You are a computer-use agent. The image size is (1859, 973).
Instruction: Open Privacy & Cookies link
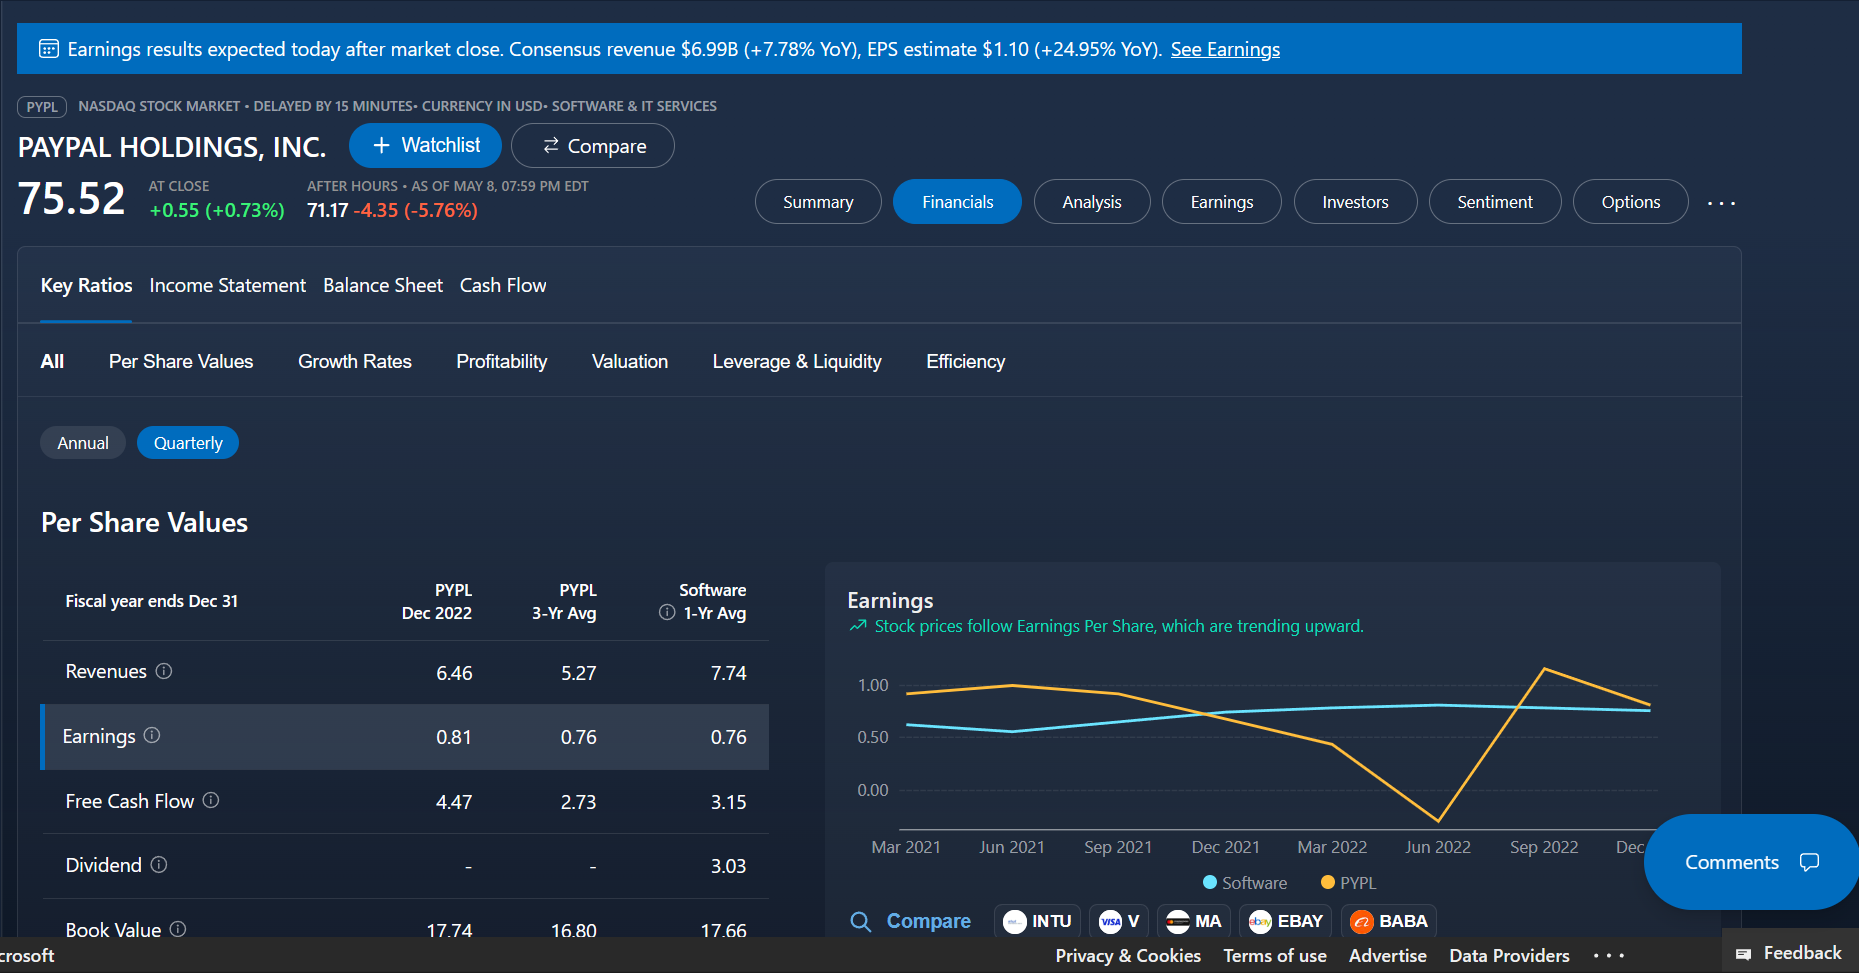click(1128, 956)
